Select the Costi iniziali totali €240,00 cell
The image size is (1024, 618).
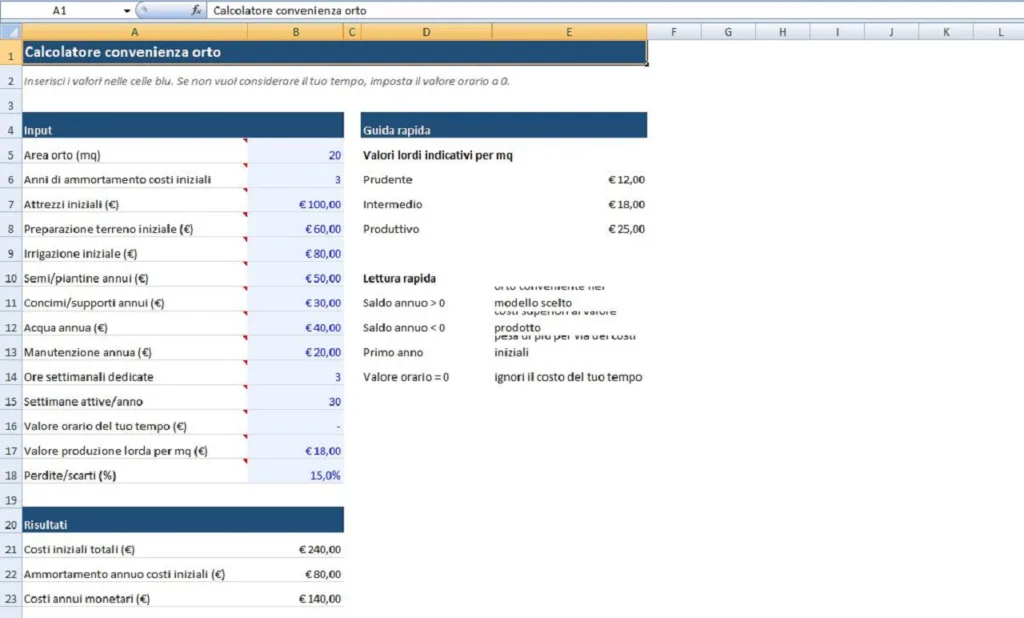point(295,549)
